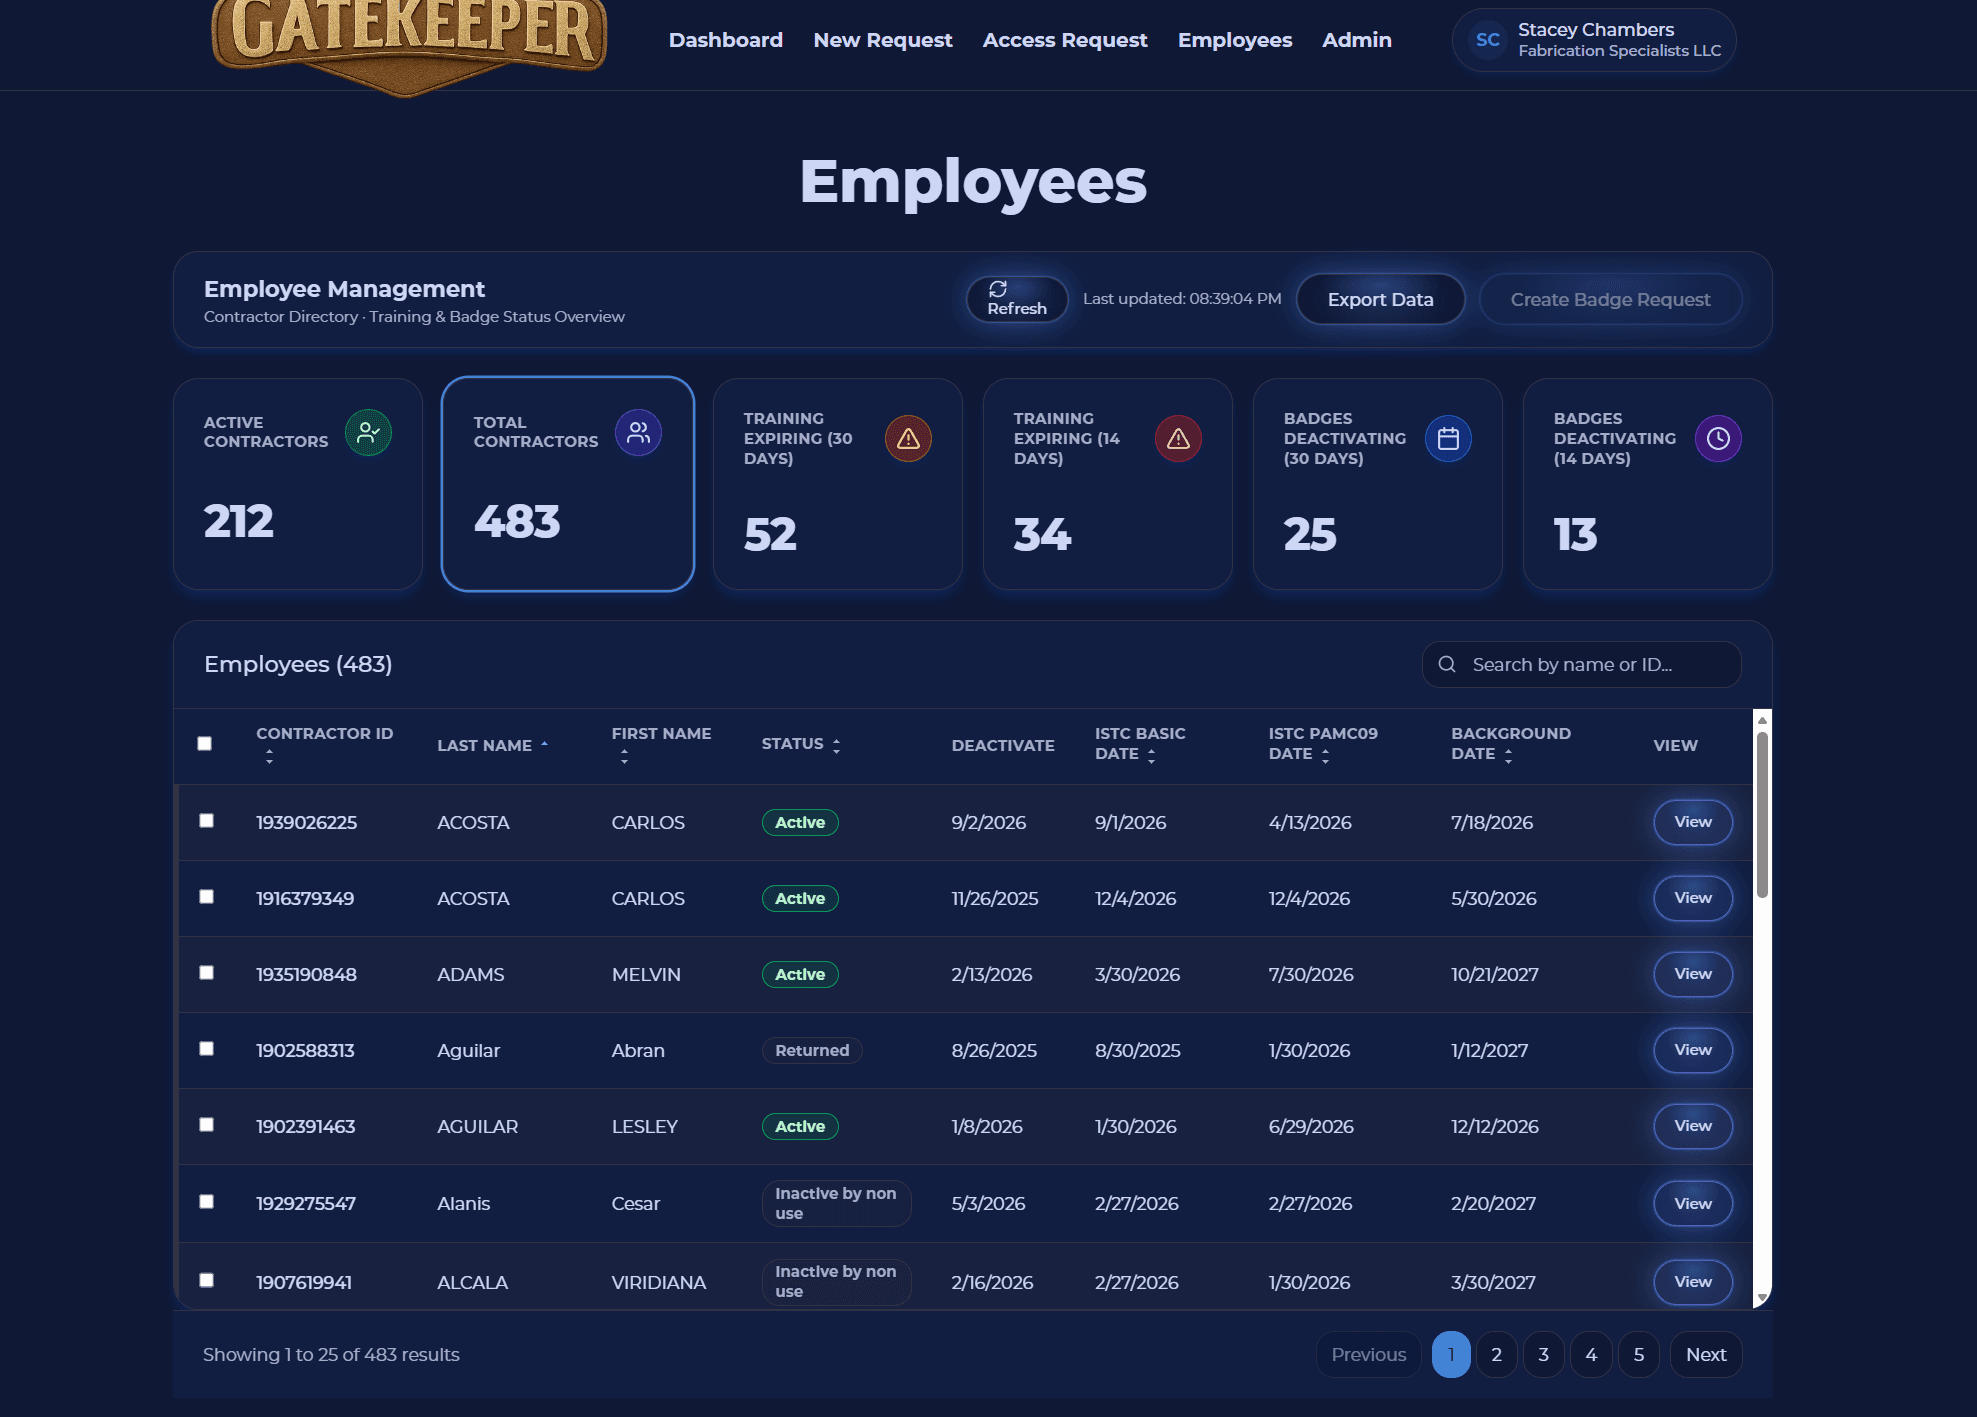Open the Employees nav item
The image size is (1977, 1417).
[x=1235, y=40]
